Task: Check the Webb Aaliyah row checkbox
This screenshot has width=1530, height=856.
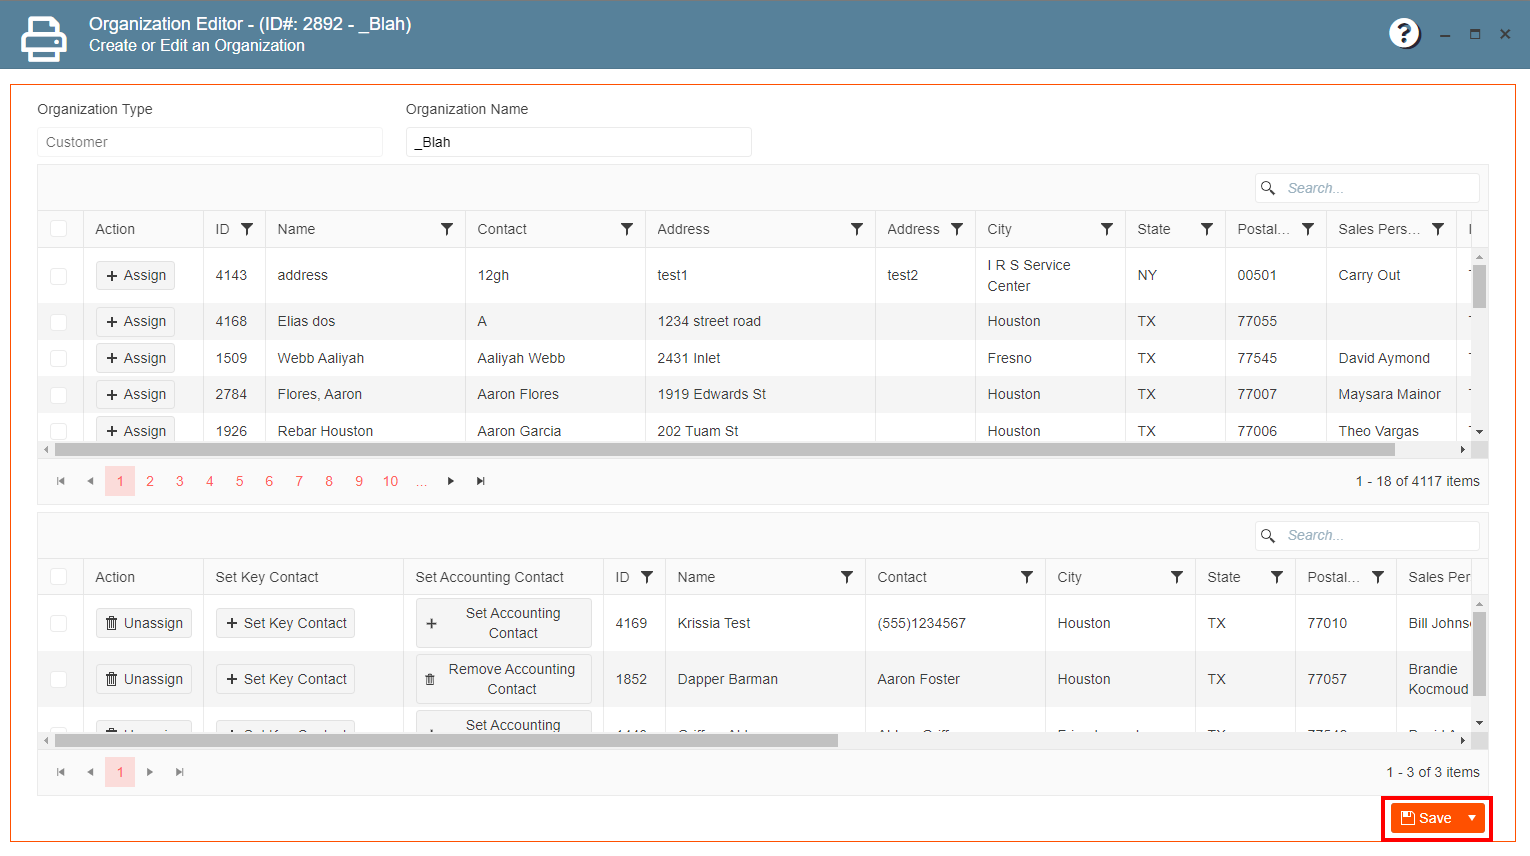Action: (59, 358)
